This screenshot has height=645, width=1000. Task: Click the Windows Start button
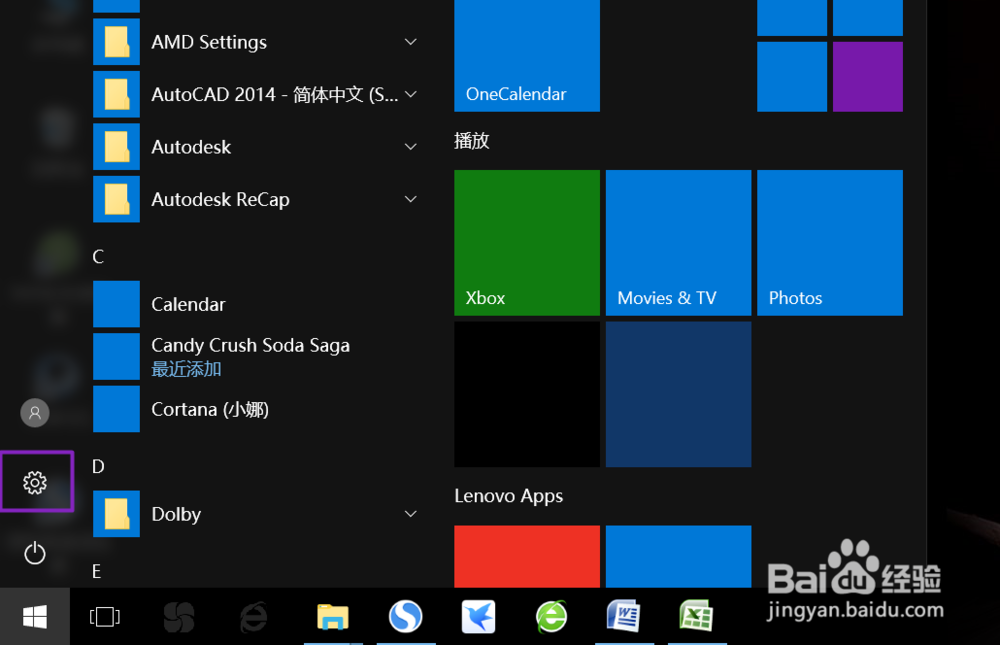click(x=35, y=616)
